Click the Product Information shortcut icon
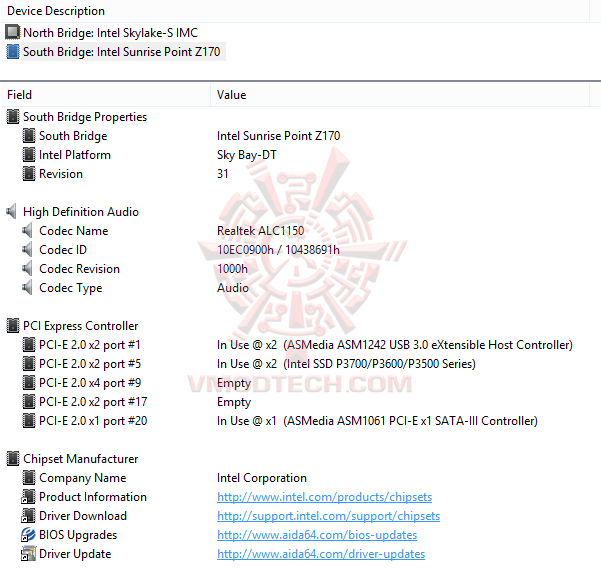This screenshot has height=573, width=601. 28,497
